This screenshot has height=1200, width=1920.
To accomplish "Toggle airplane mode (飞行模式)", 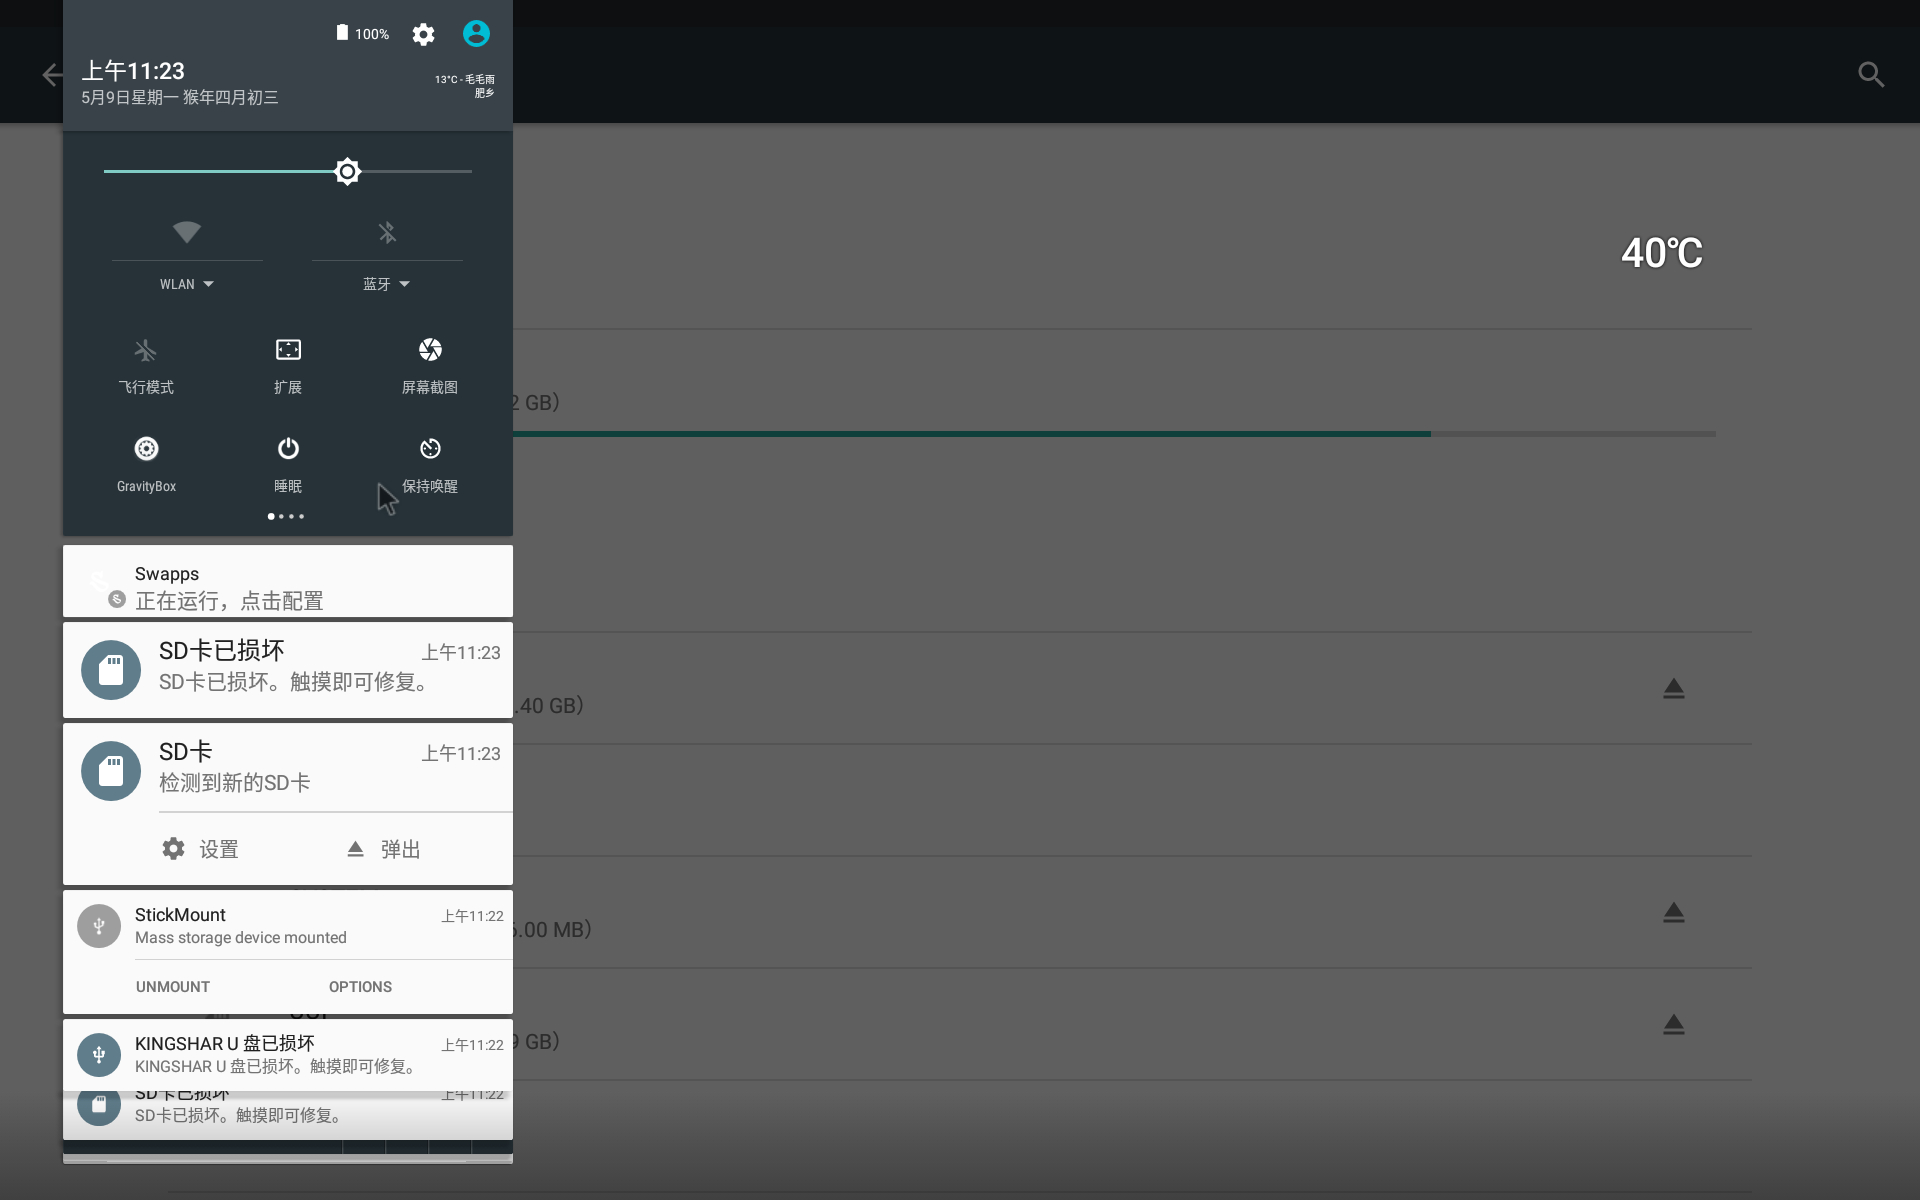I will [146, 350].
